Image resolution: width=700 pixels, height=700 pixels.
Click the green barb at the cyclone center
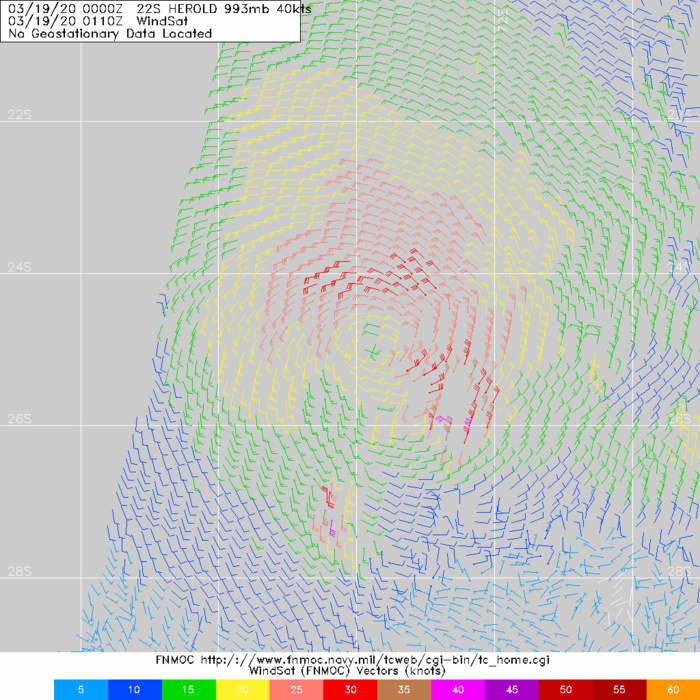click(374, 350)
